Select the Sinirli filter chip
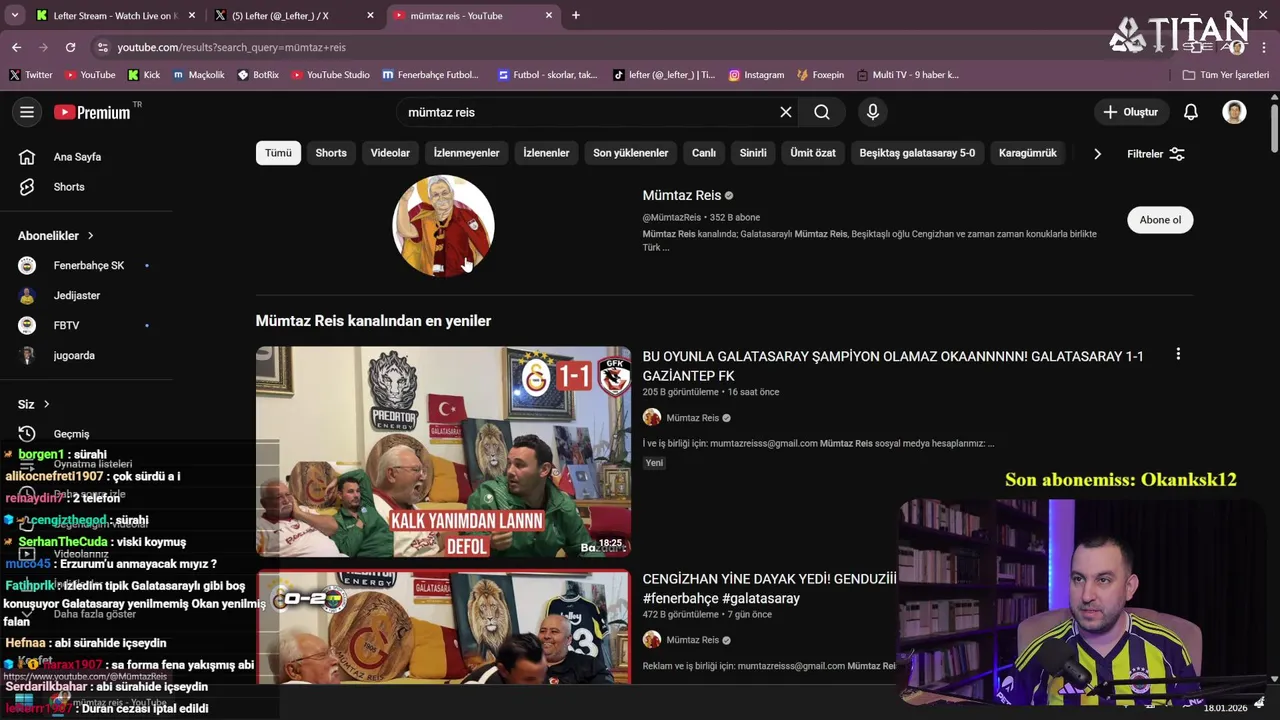 [753, 153]
